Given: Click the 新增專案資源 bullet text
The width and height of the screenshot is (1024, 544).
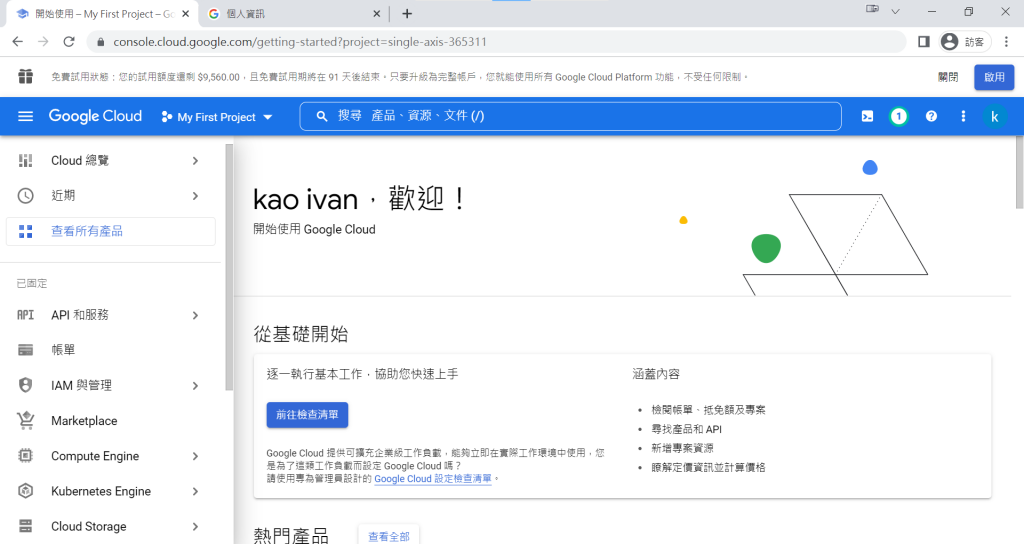Looking at the screenshot, I should pyautogui.click(x=682, y=448).
